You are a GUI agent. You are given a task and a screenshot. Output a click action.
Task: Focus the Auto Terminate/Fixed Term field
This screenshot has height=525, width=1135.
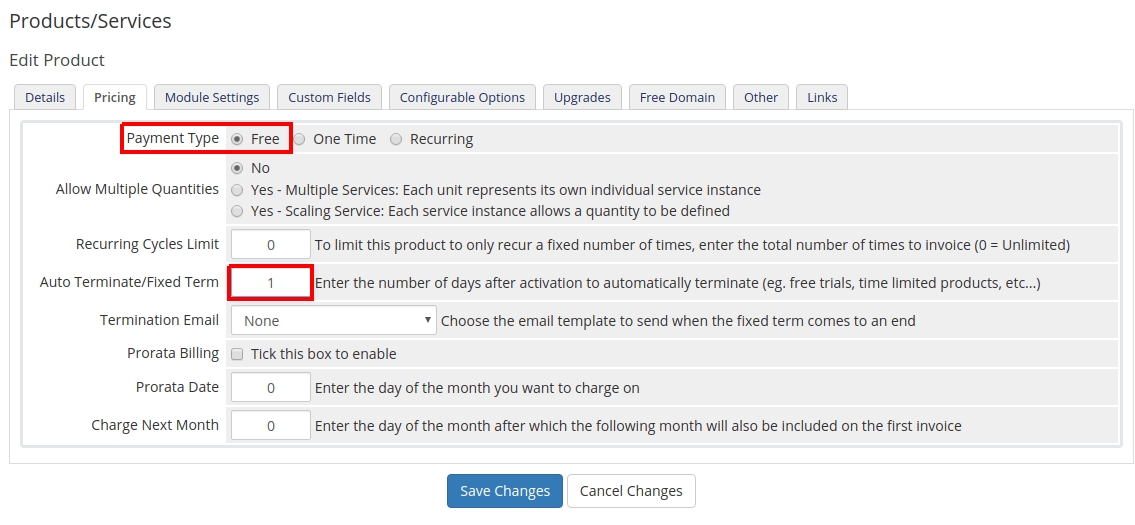coord(271,283)
